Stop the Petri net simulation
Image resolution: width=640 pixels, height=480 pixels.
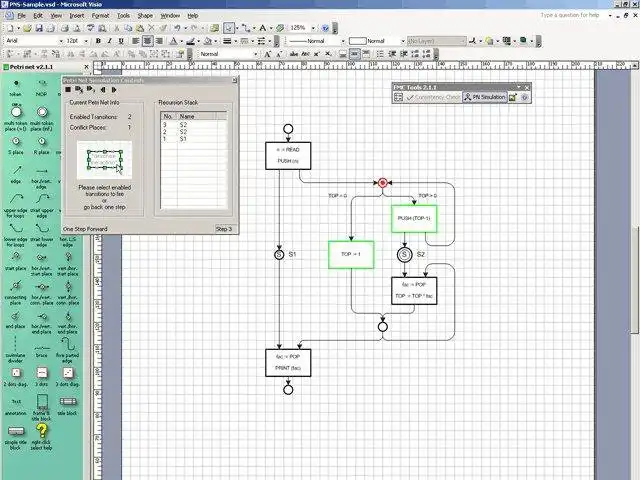[x=68, y=90]
